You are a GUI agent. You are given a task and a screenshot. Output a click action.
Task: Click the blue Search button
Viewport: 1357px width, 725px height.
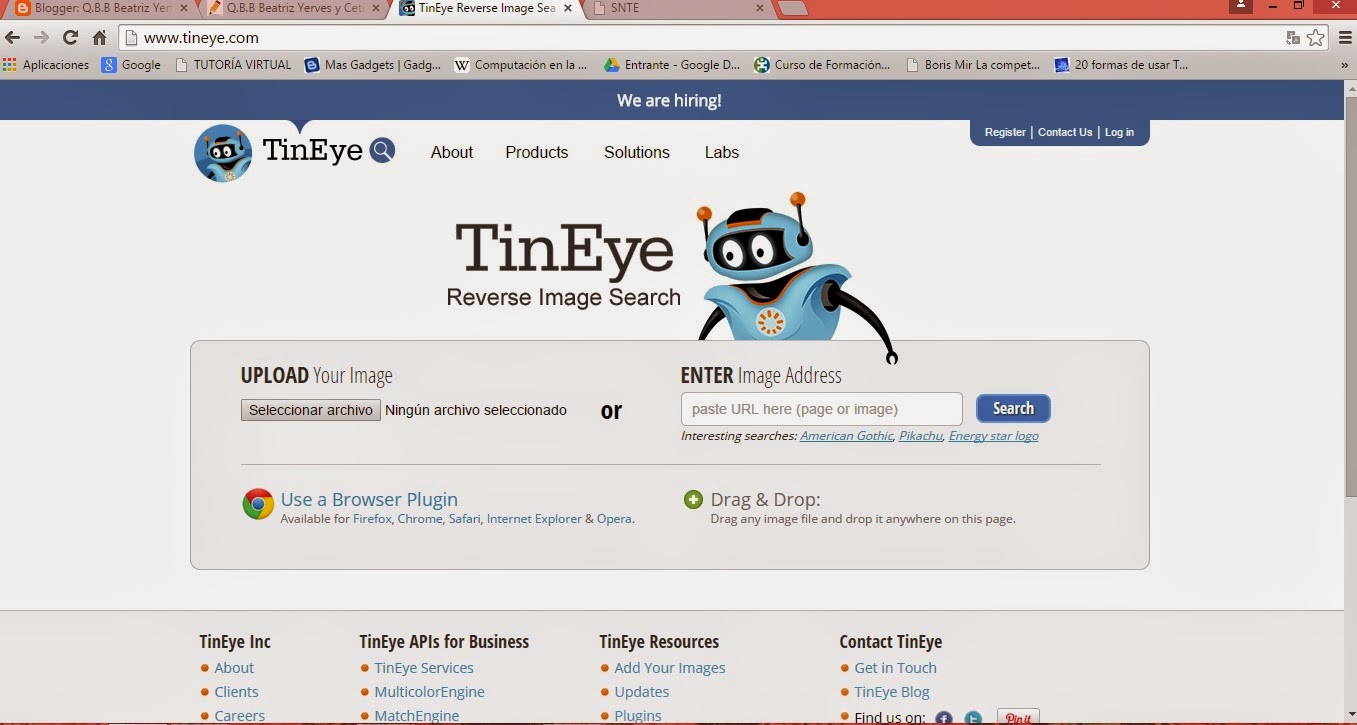[x=1013, y=408]
